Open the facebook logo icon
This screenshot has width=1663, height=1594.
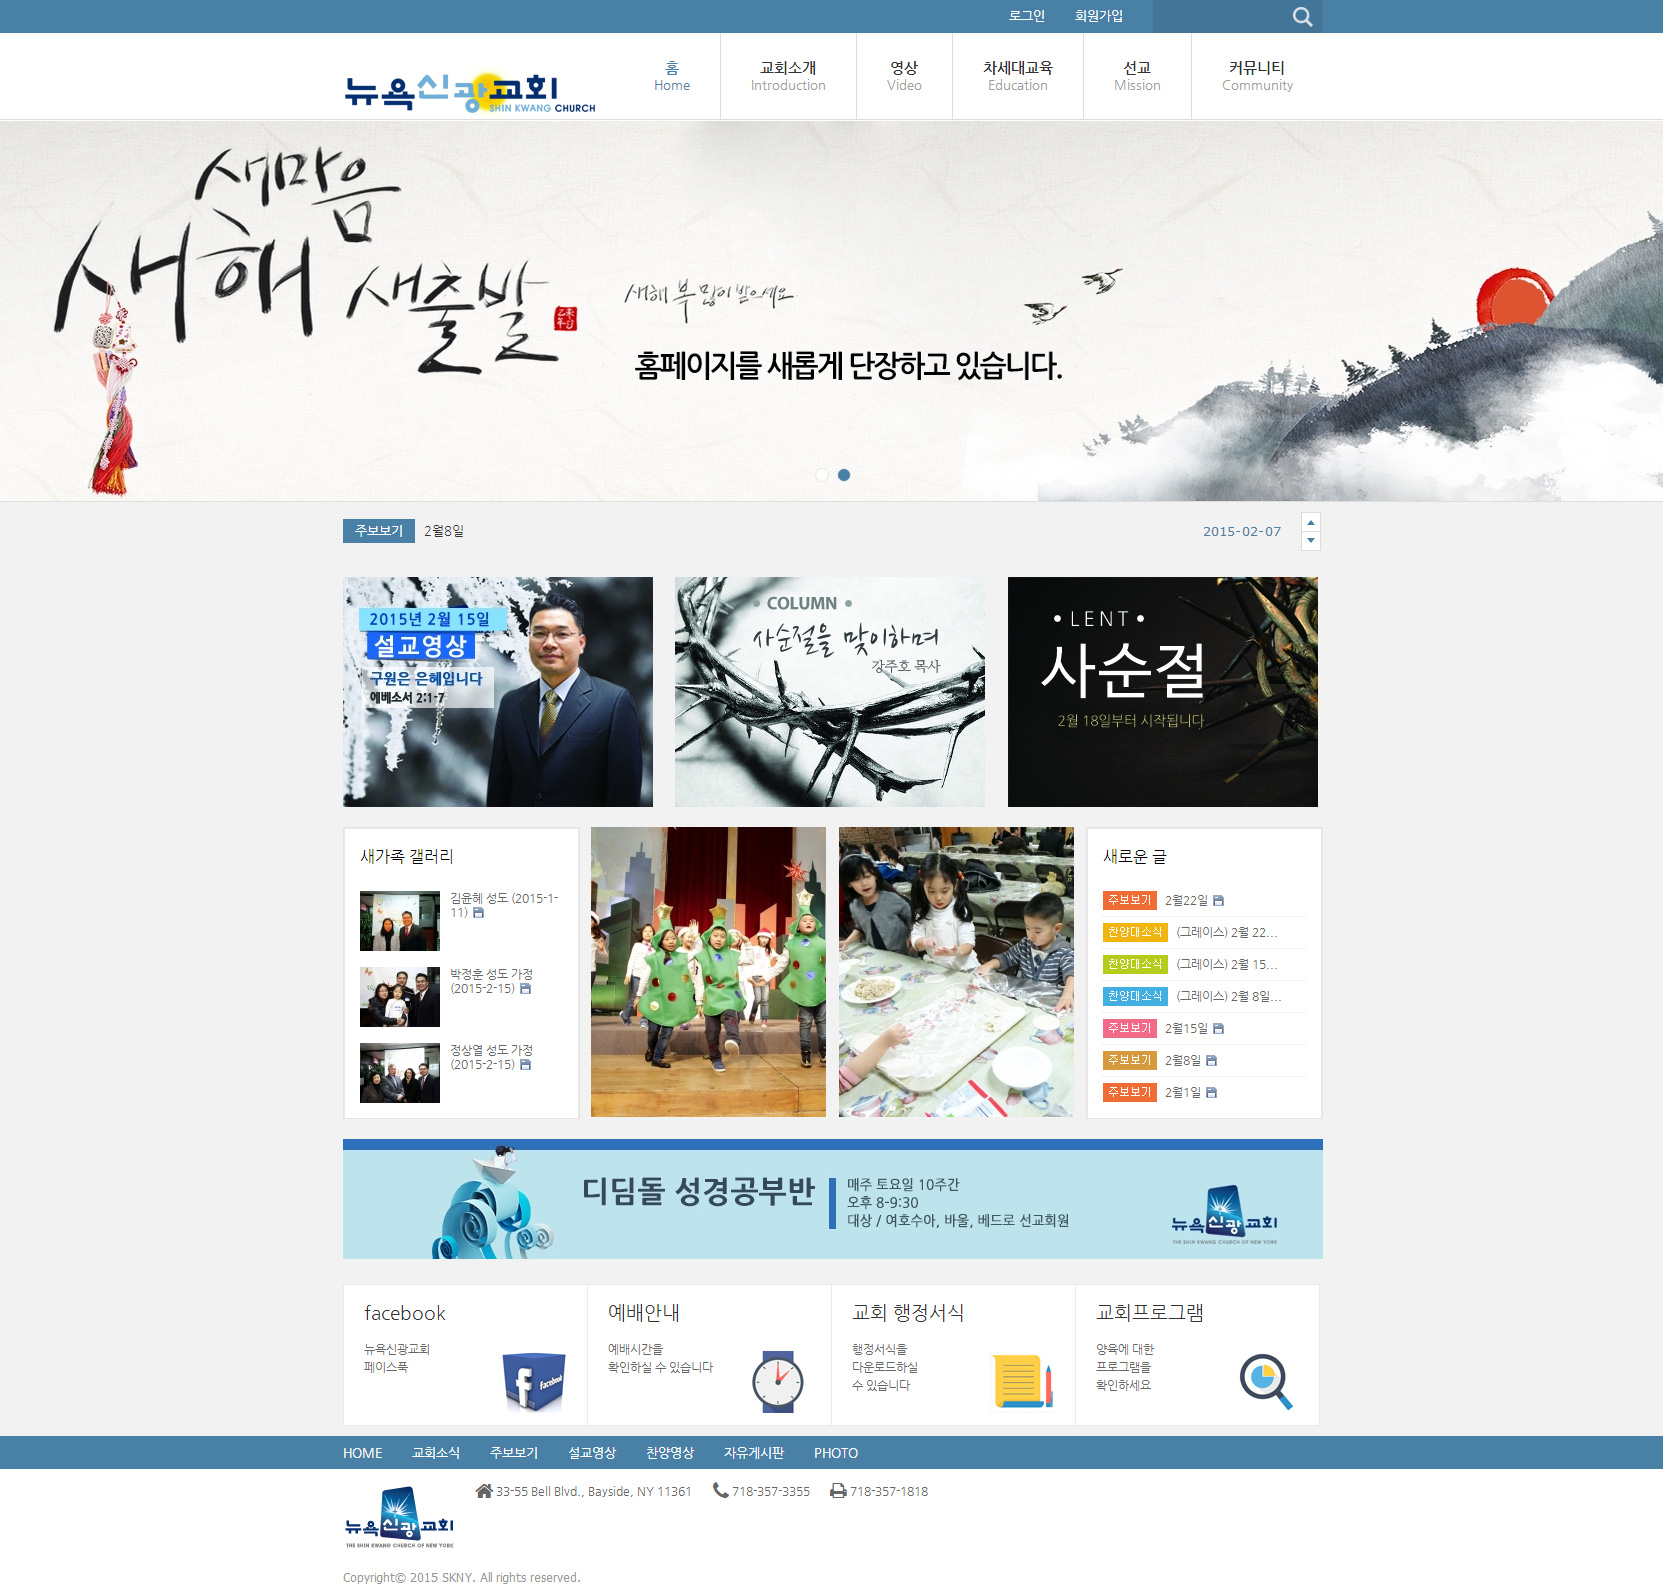533,1381
